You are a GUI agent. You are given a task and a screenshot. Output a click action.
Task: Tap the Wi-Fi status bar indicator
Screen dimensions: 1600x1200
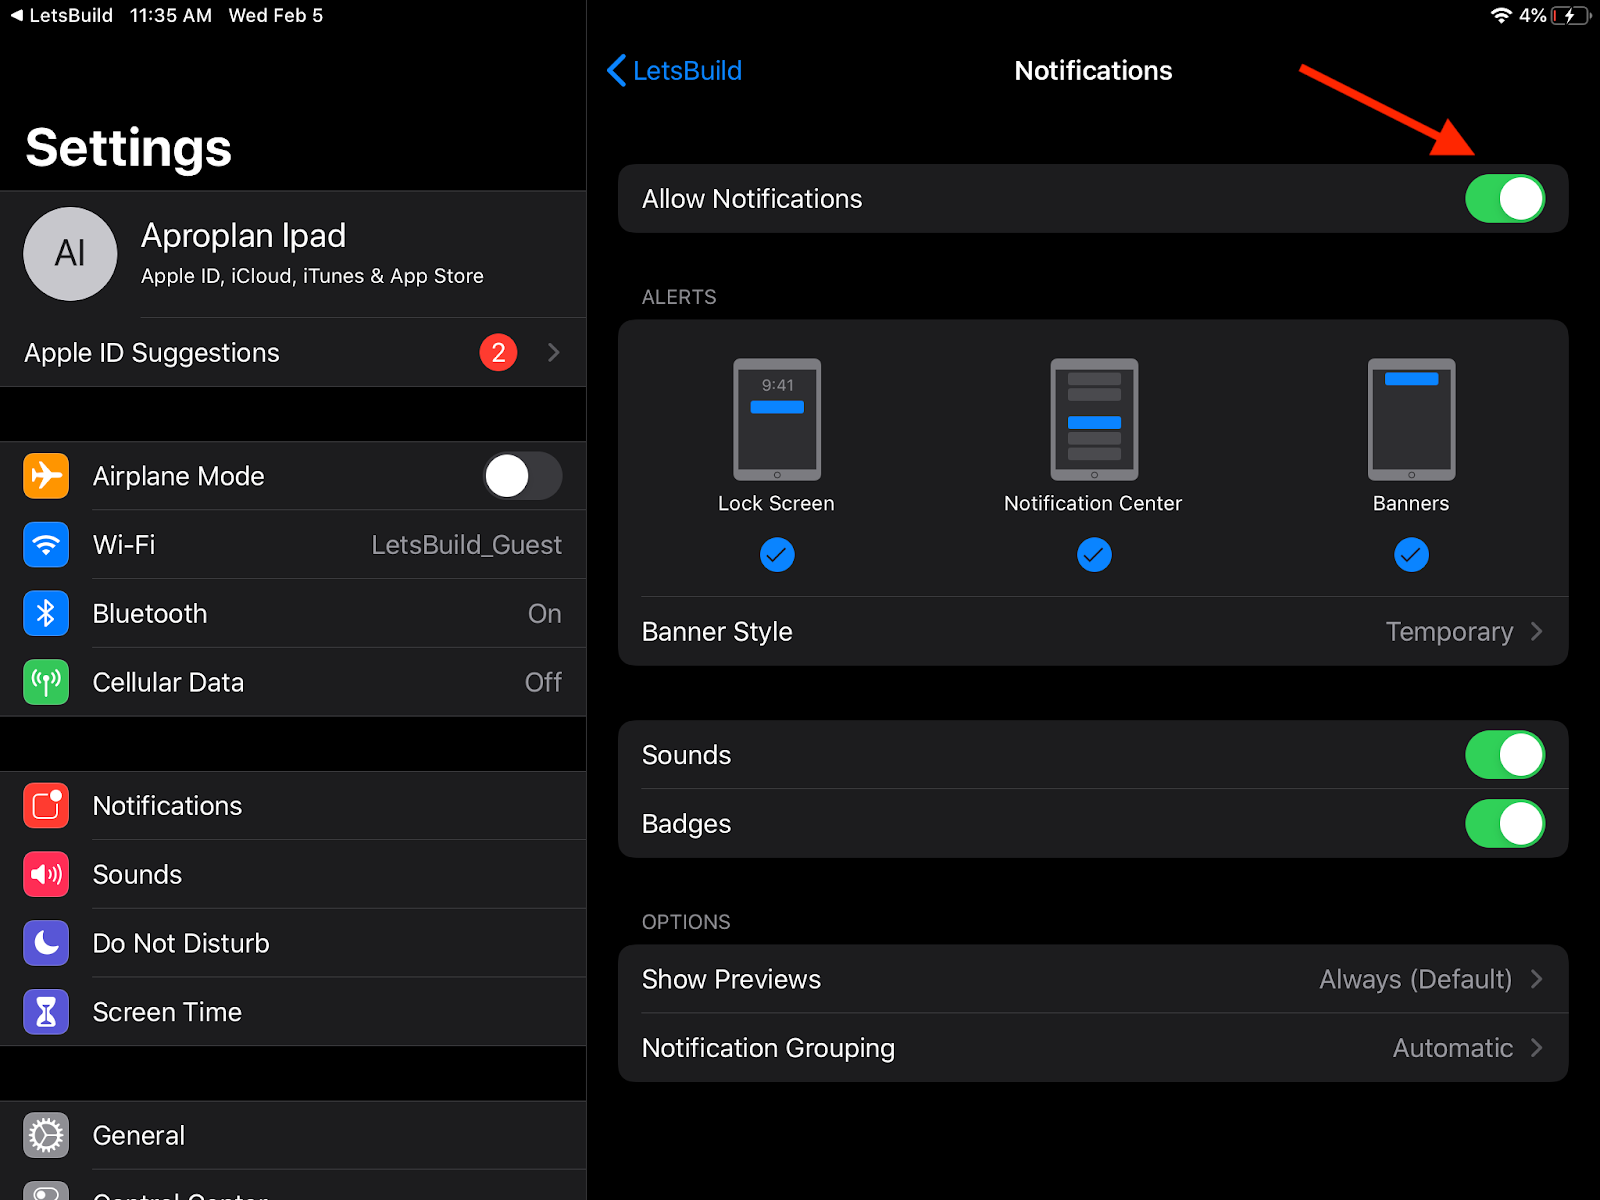[x=1500, y=15]
